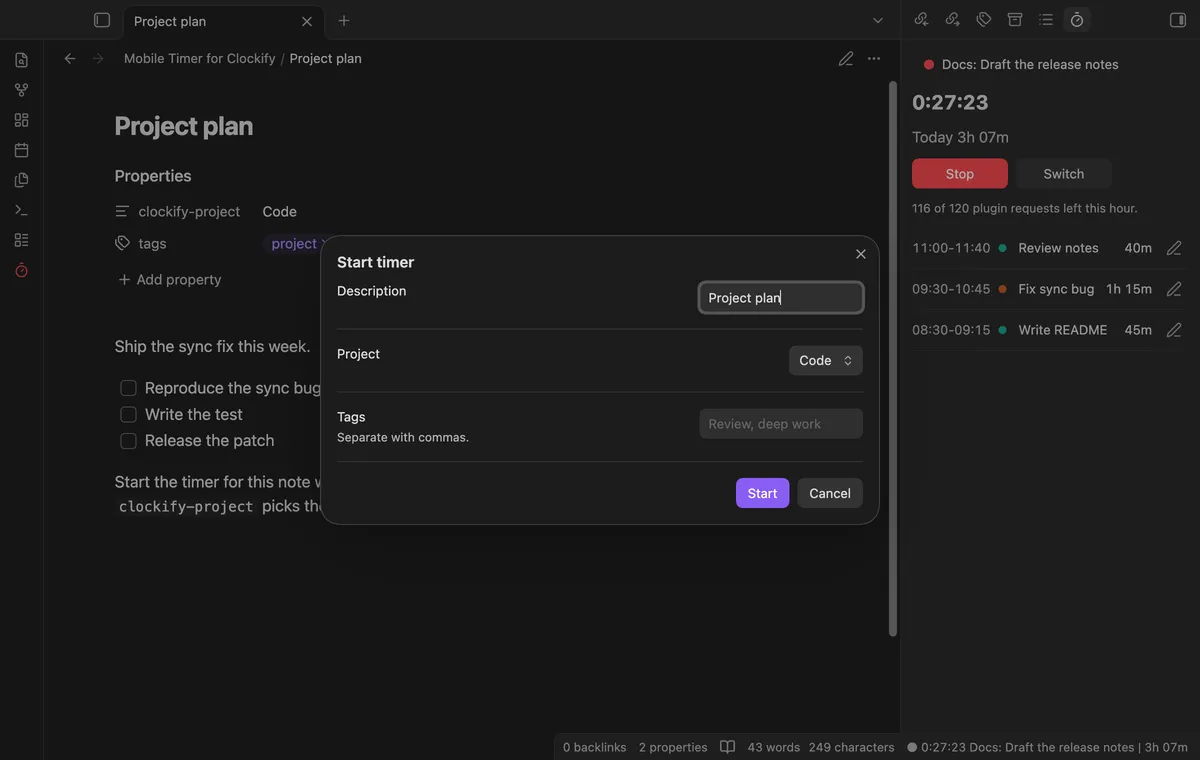This screenshot has width=1200, height=760.
Task: Click the Code value of clockify-project
Action: click(x=280, y=212)
